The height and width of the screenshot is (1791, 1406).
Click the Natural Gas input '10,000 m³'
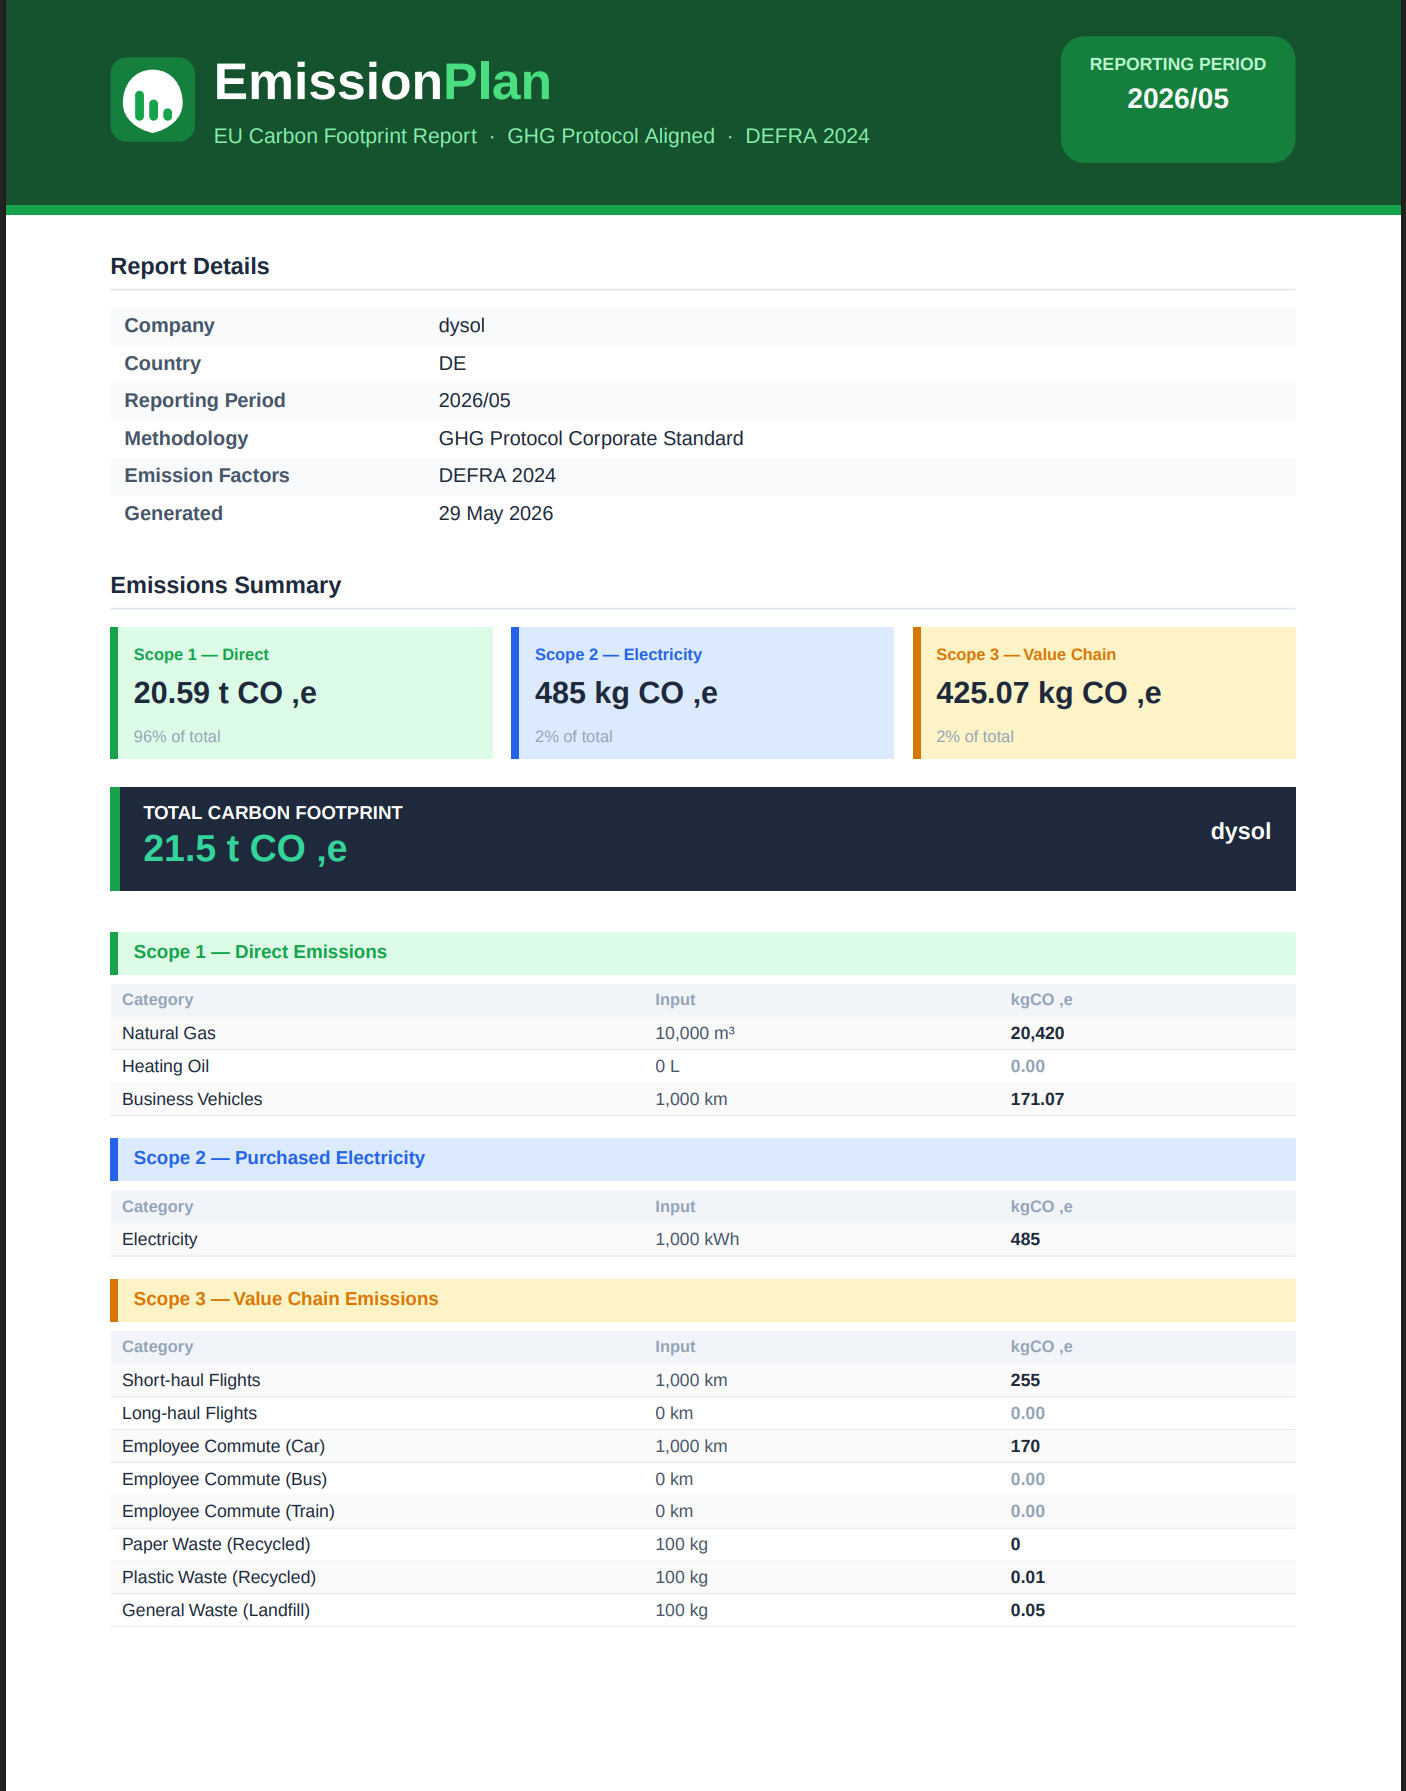pos(695,1034)
